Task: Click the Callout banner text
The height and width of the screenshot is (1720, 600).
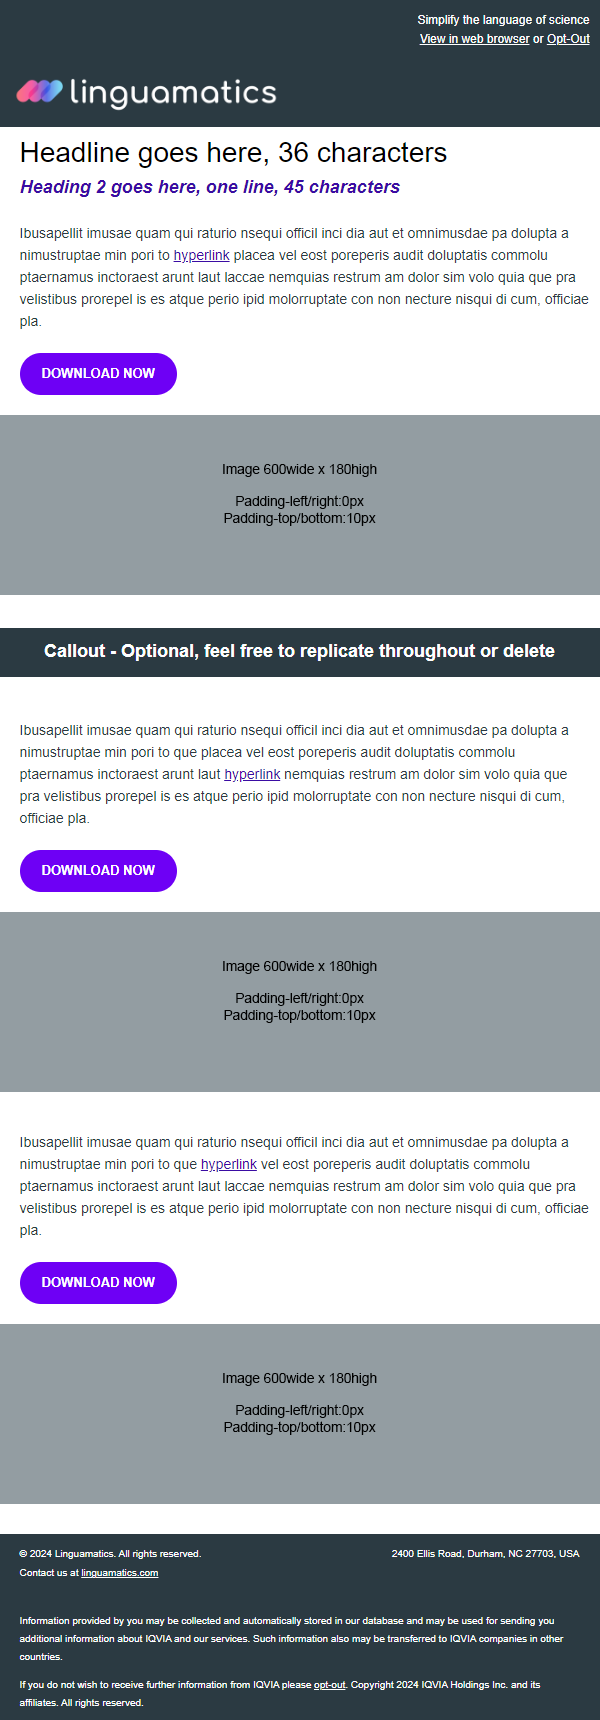Action: click(x=300, y=651)
